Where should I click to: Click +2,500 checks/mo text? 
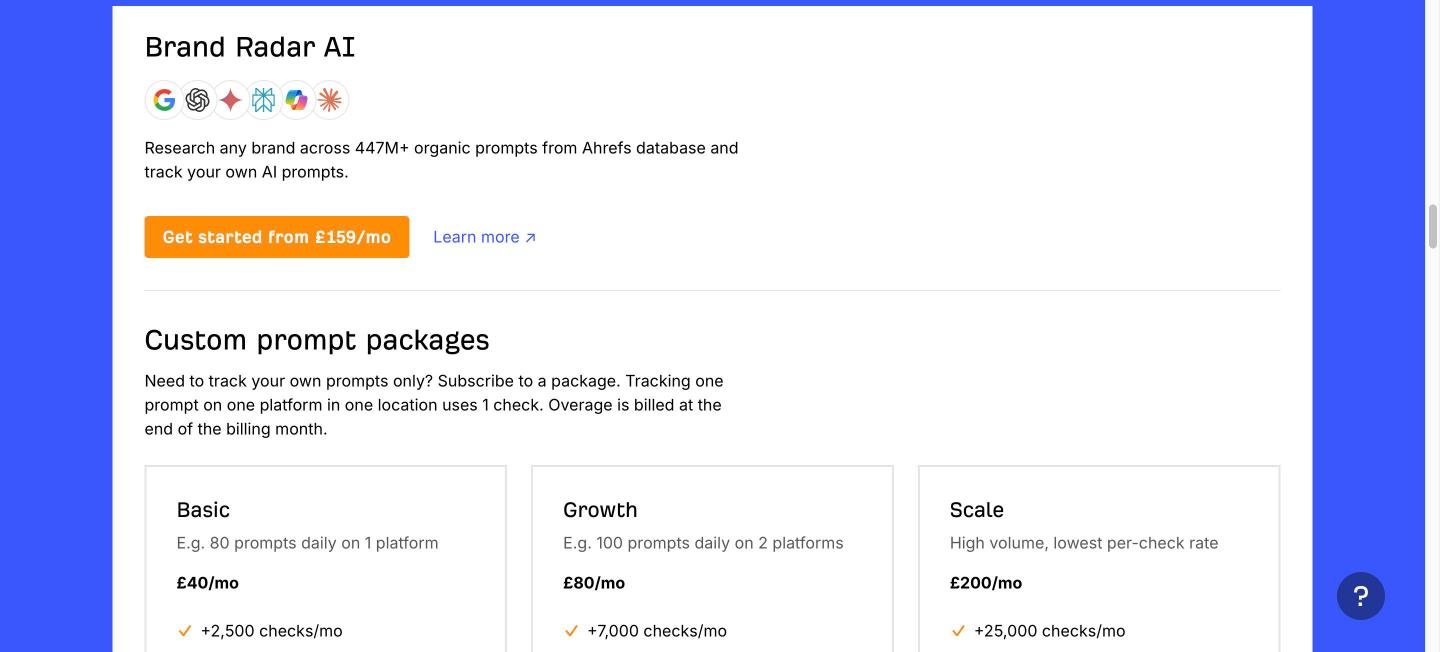272,631
